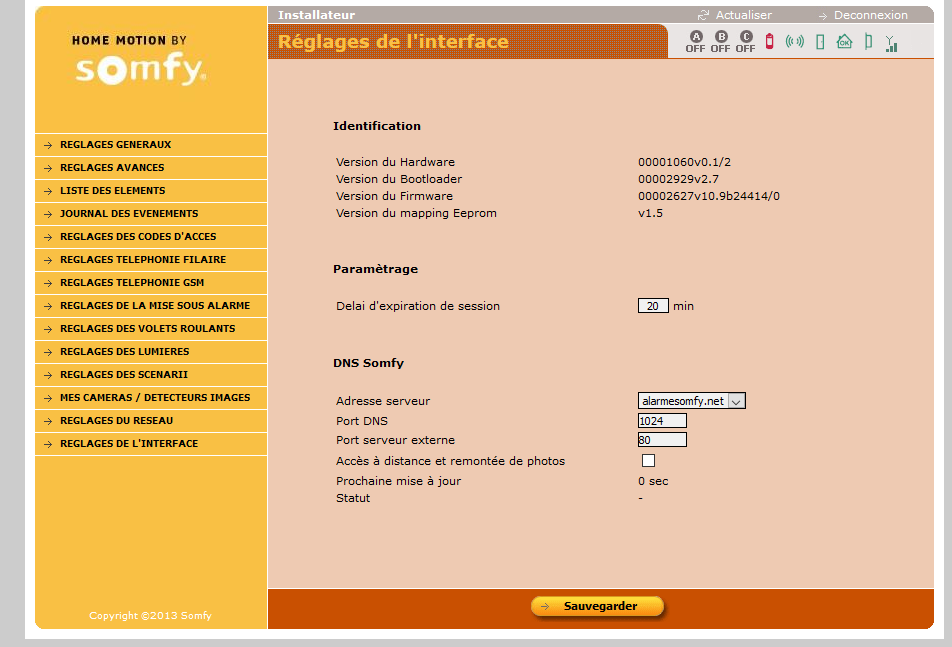Click the house OK status icon

[844, 41]
